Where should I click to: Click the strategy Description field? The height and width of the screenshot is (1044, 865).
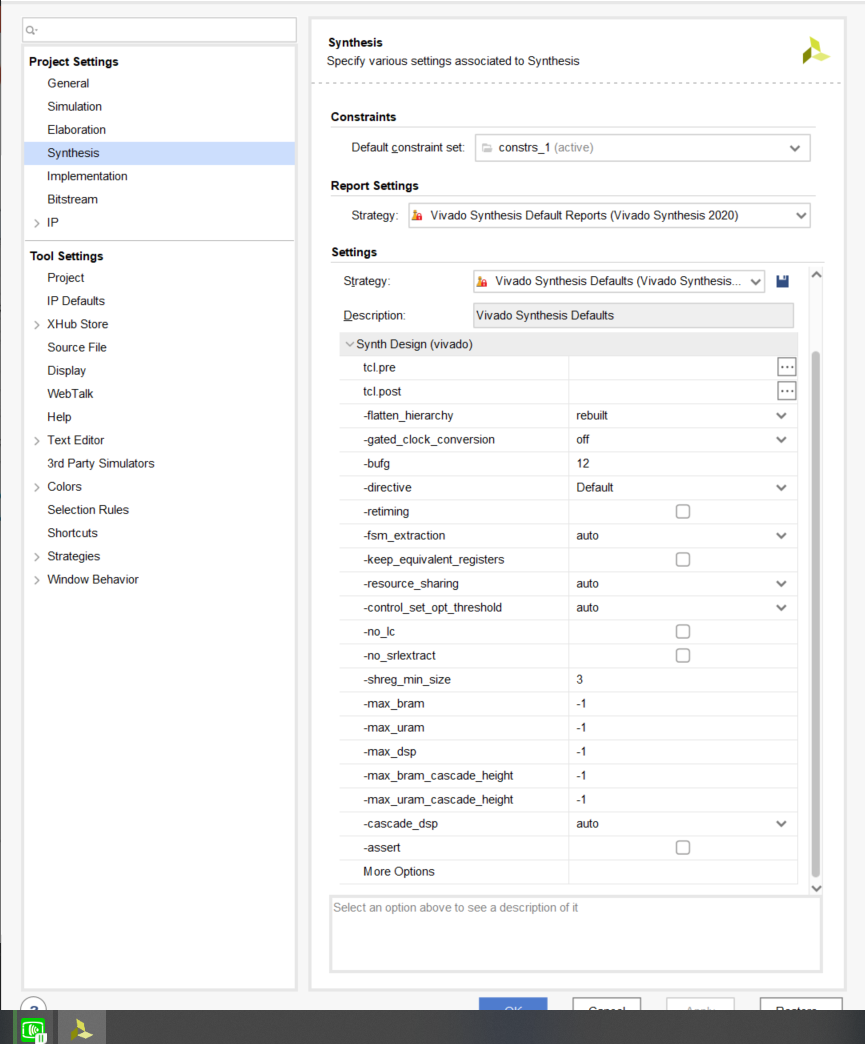point(633,316)
